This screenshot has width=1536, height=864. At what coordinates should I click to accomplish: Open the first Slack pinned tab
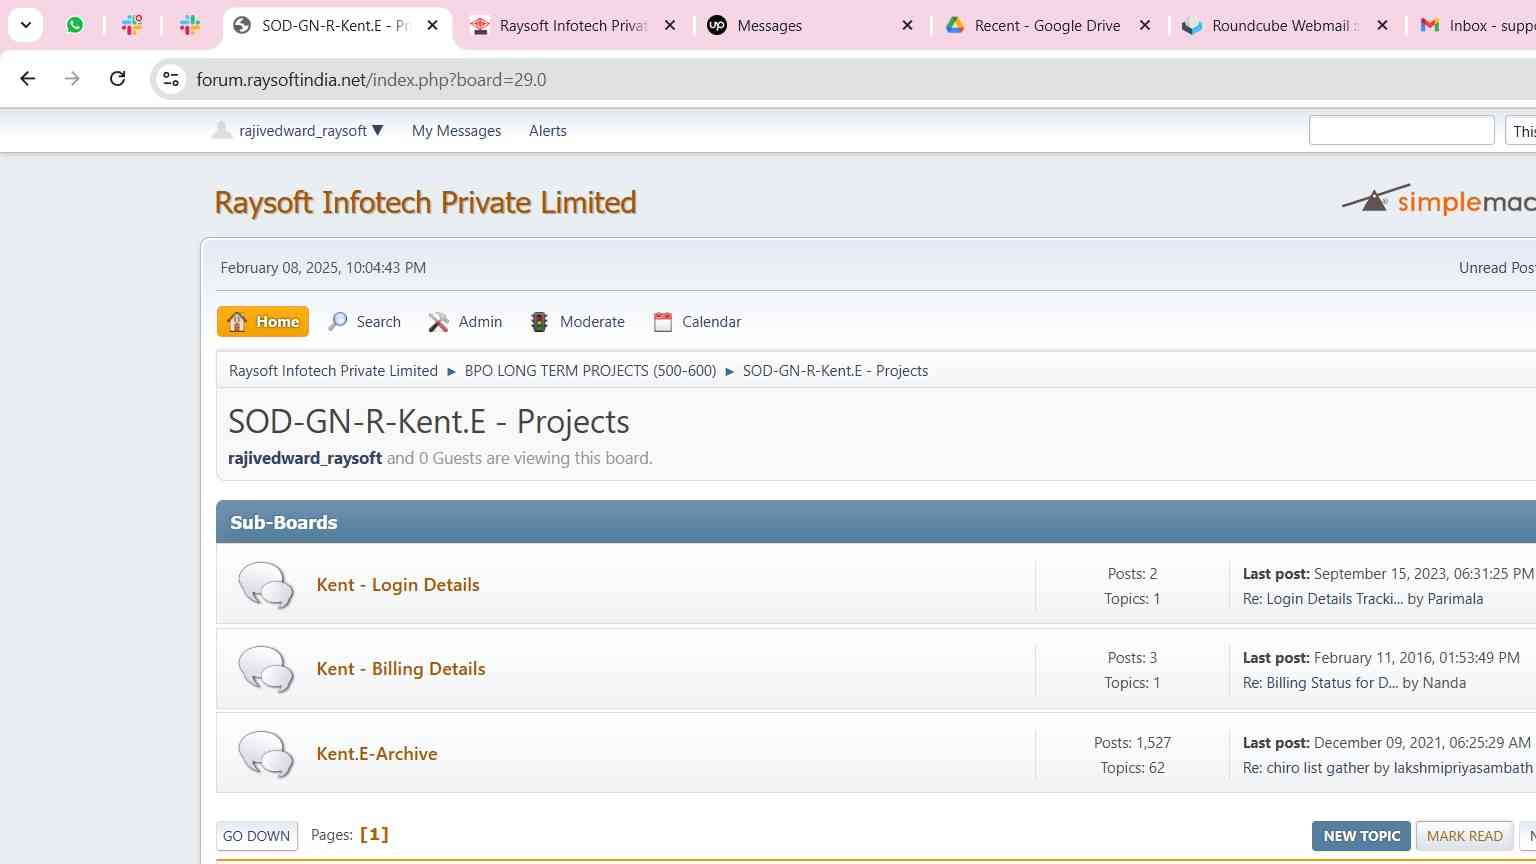tap(132, 25)
